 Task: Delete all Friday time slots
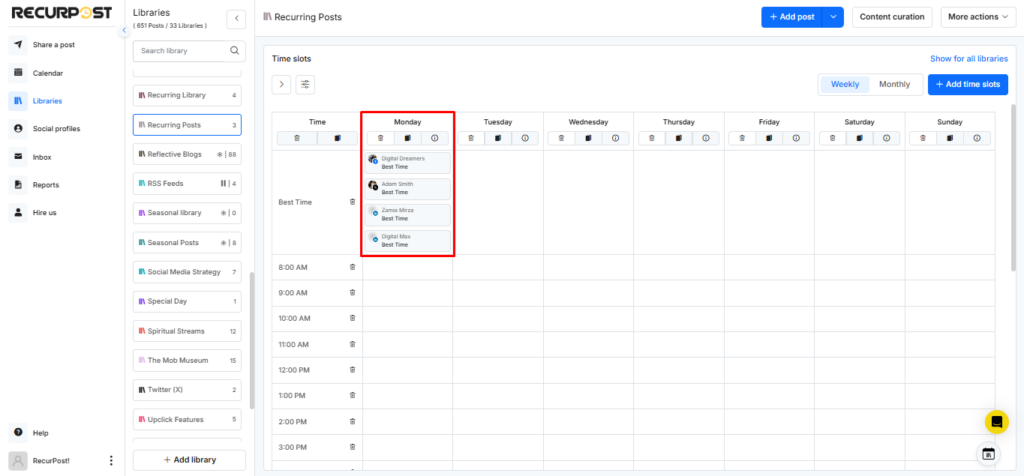[743, 138]
